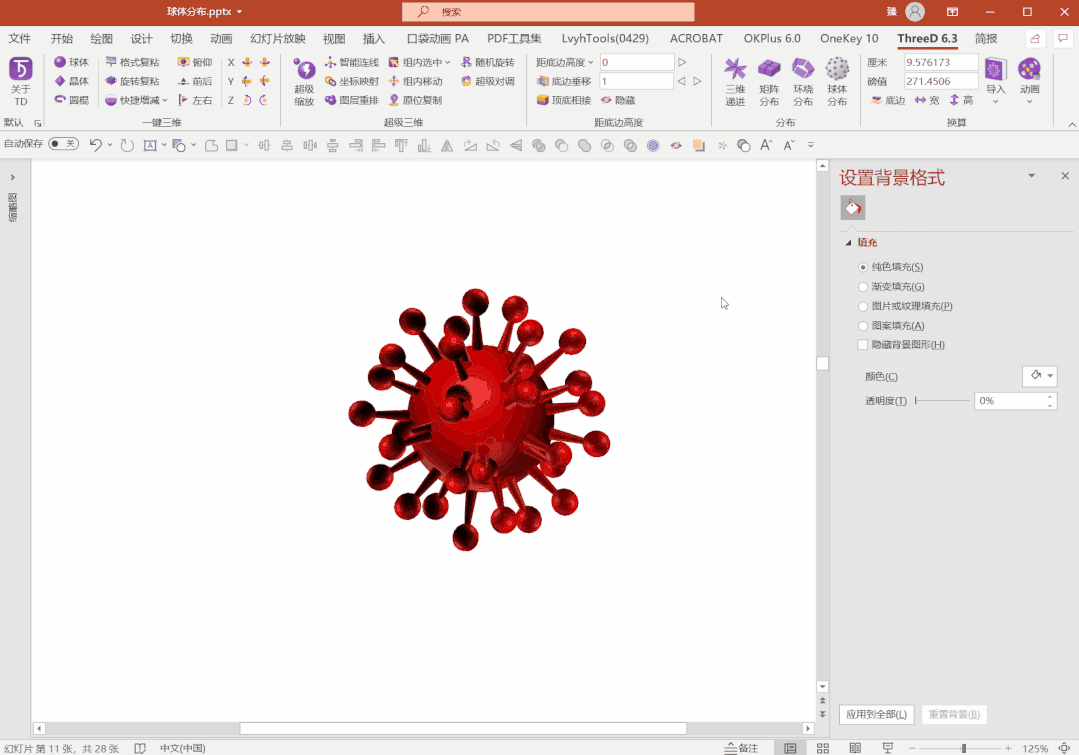
Task: Click 隐藏 hide in ribbon
Action: coord(618,100)
